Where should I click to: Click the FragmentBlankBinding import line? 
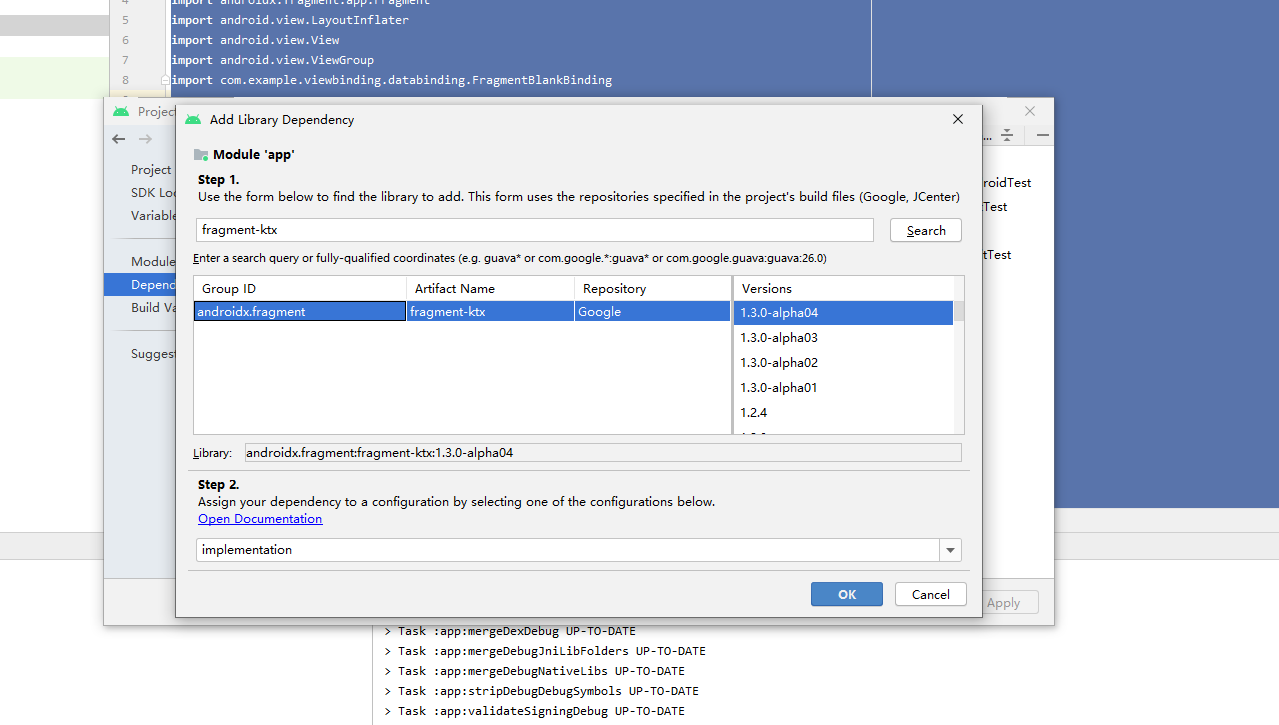click(x=391, y=80)
